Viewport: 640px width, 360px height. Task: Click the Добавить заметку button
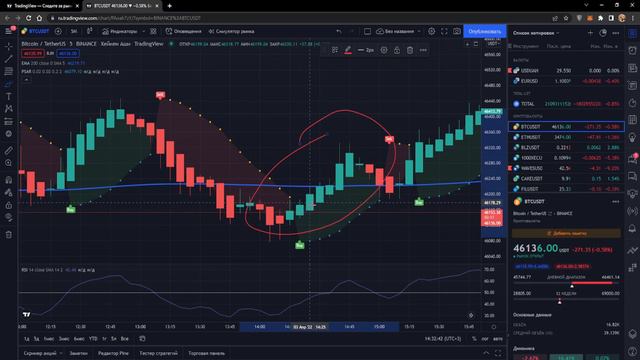pyautogui.click(x=567, y=233)
